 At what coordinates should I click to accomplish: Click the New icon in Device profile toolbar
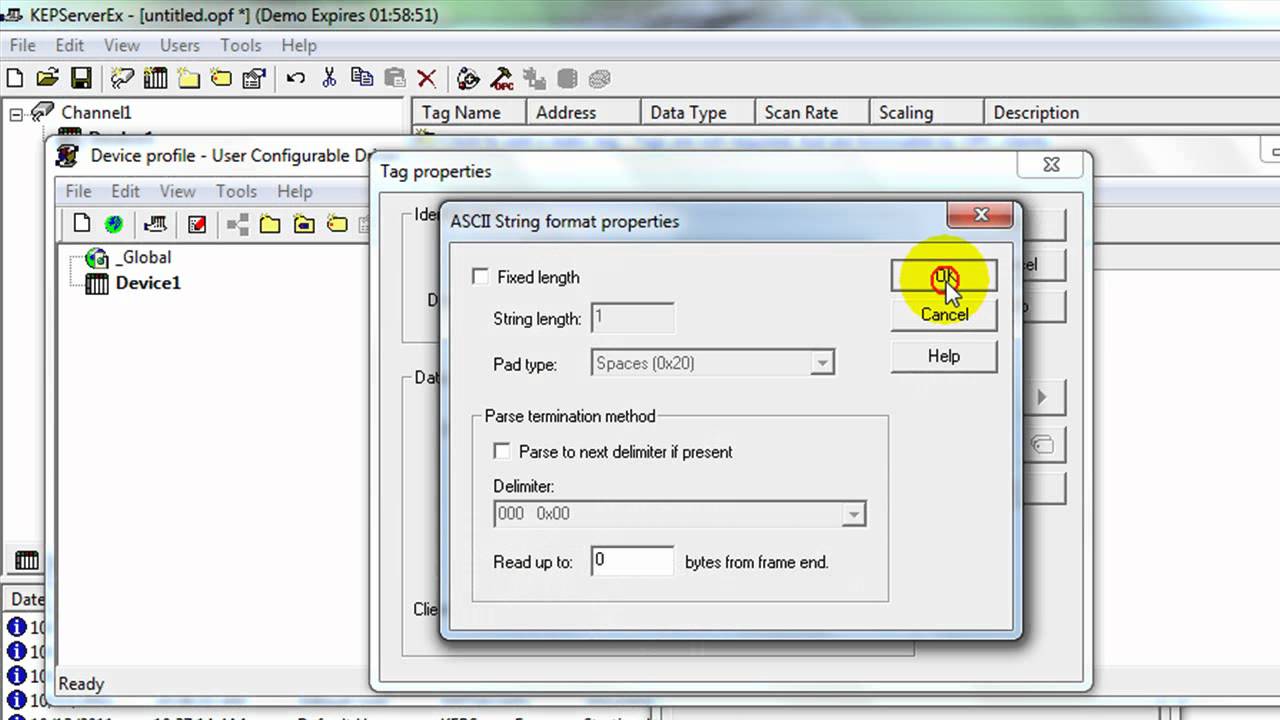click(x=82, y=224)
